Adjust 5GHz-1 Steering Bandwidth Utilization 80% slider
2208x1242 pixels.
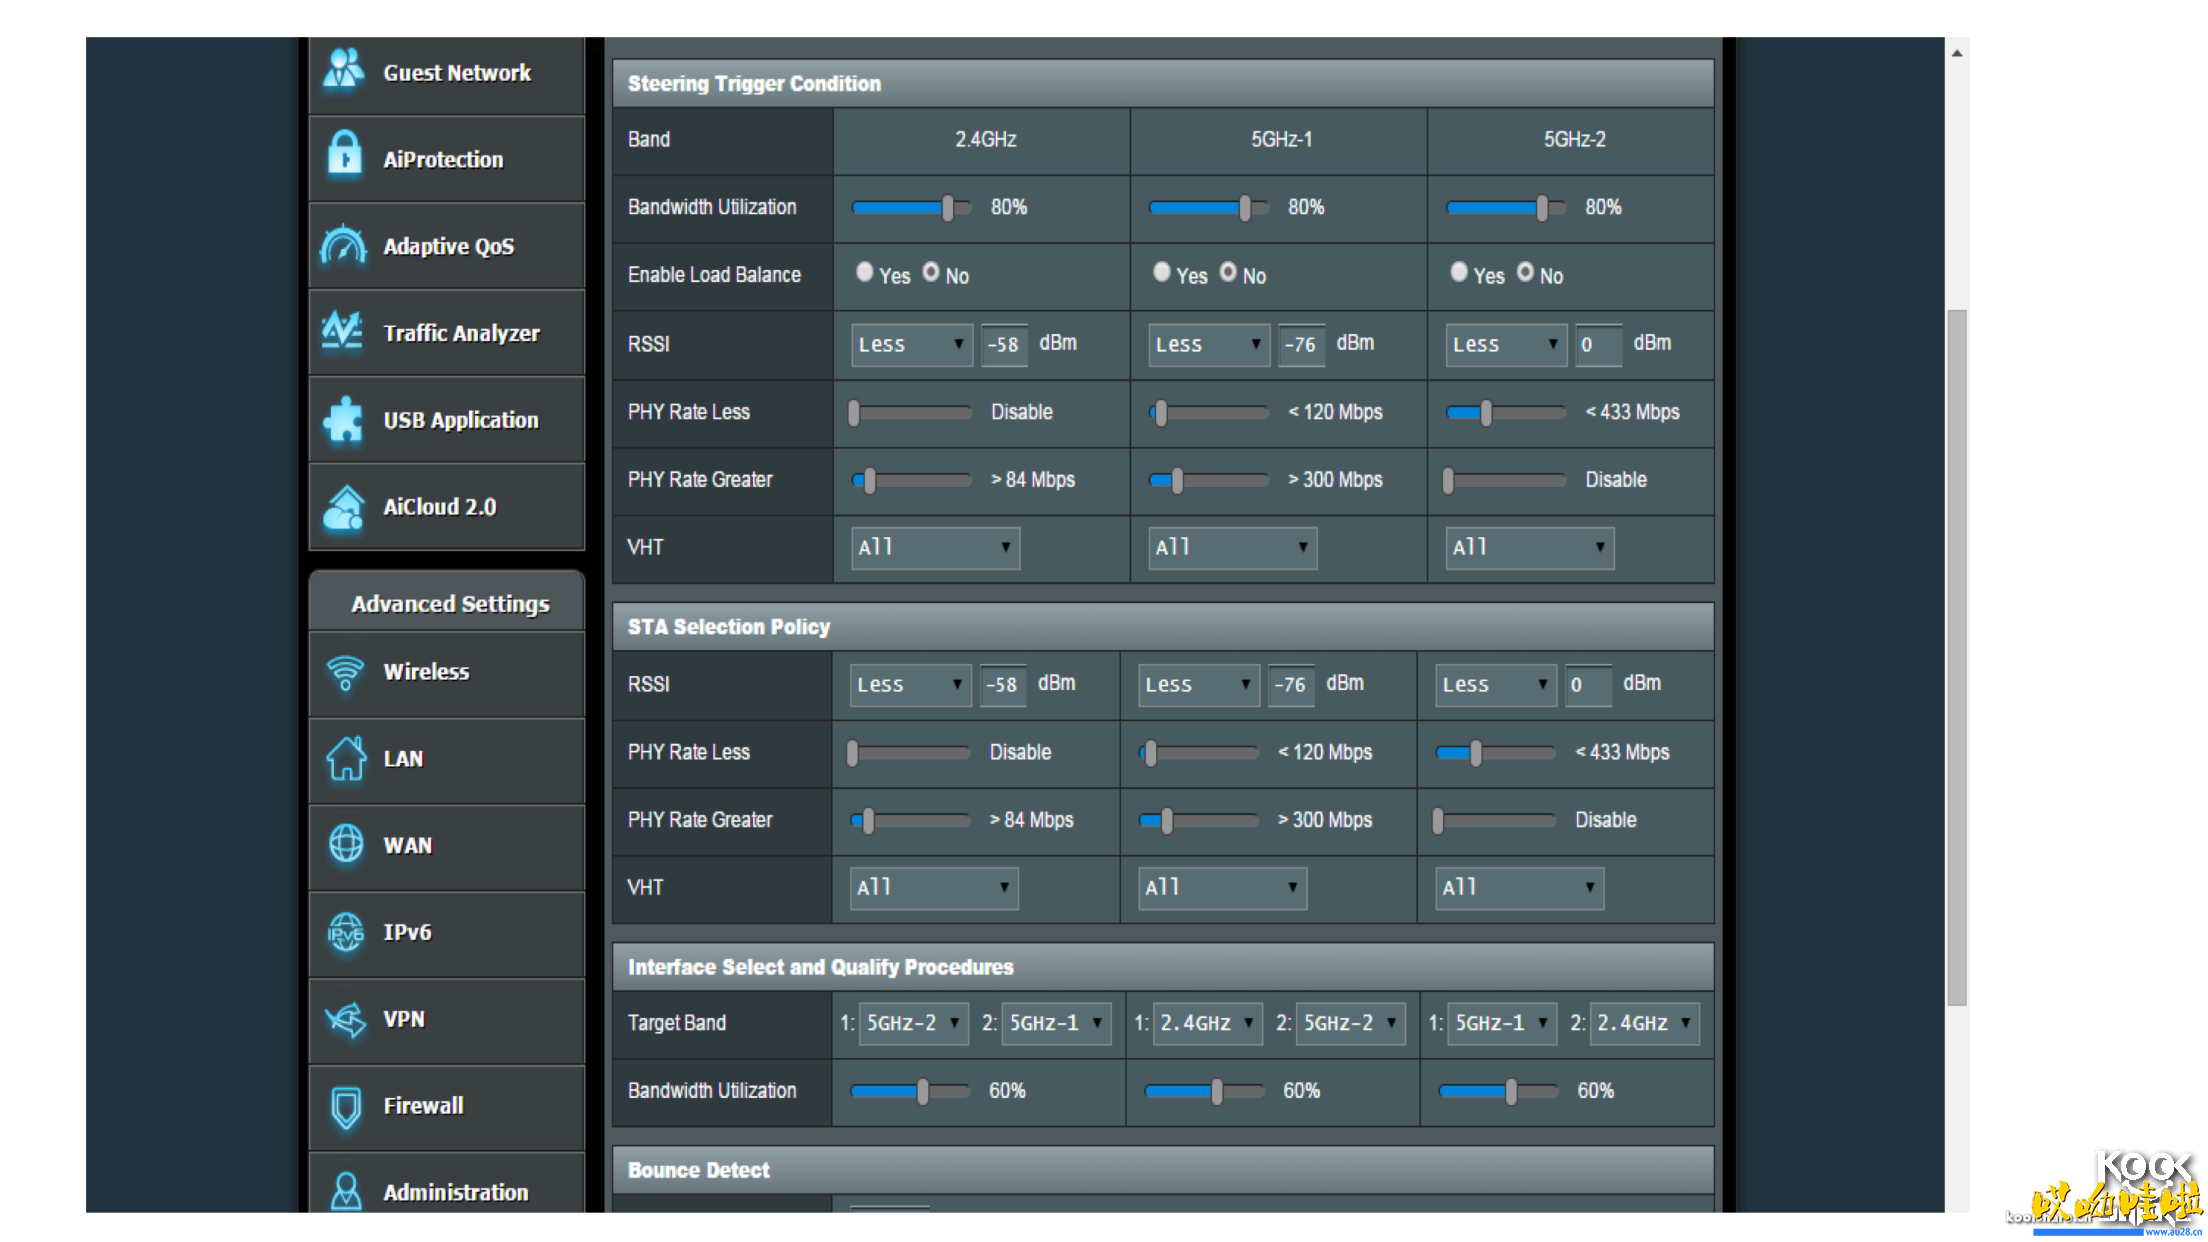pyautogui.click(x=1208, y=207)
